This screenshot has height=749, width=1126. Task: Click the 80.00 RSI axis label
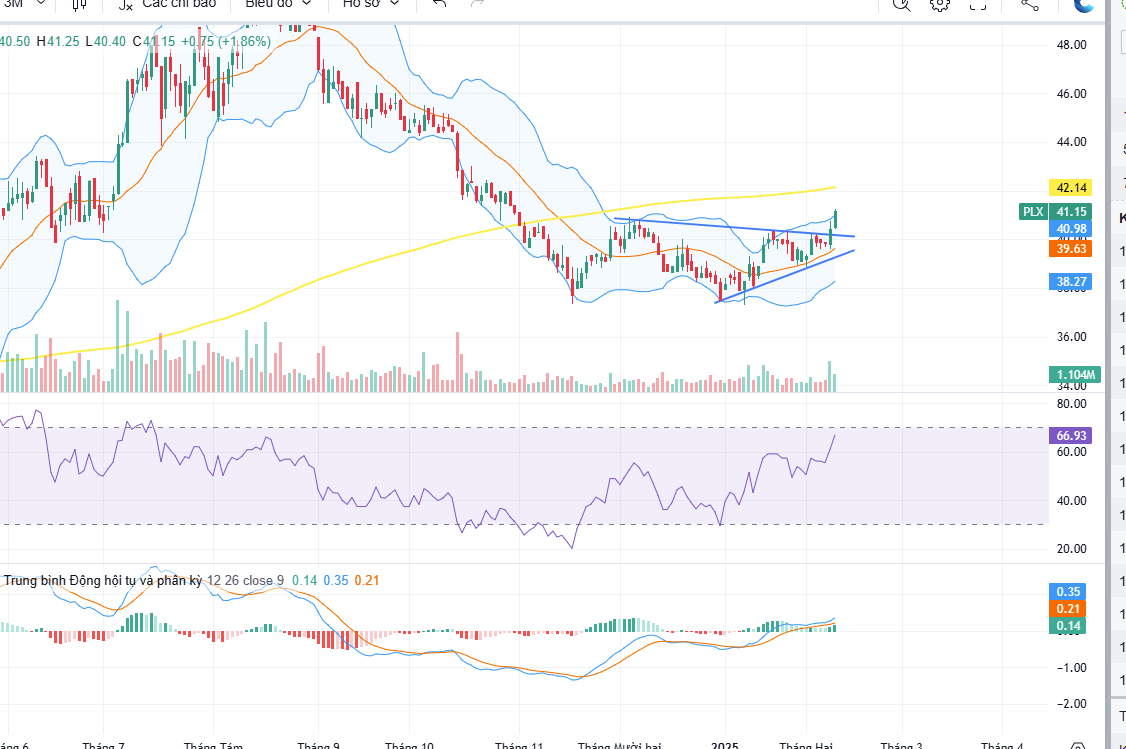point(1071,404)
